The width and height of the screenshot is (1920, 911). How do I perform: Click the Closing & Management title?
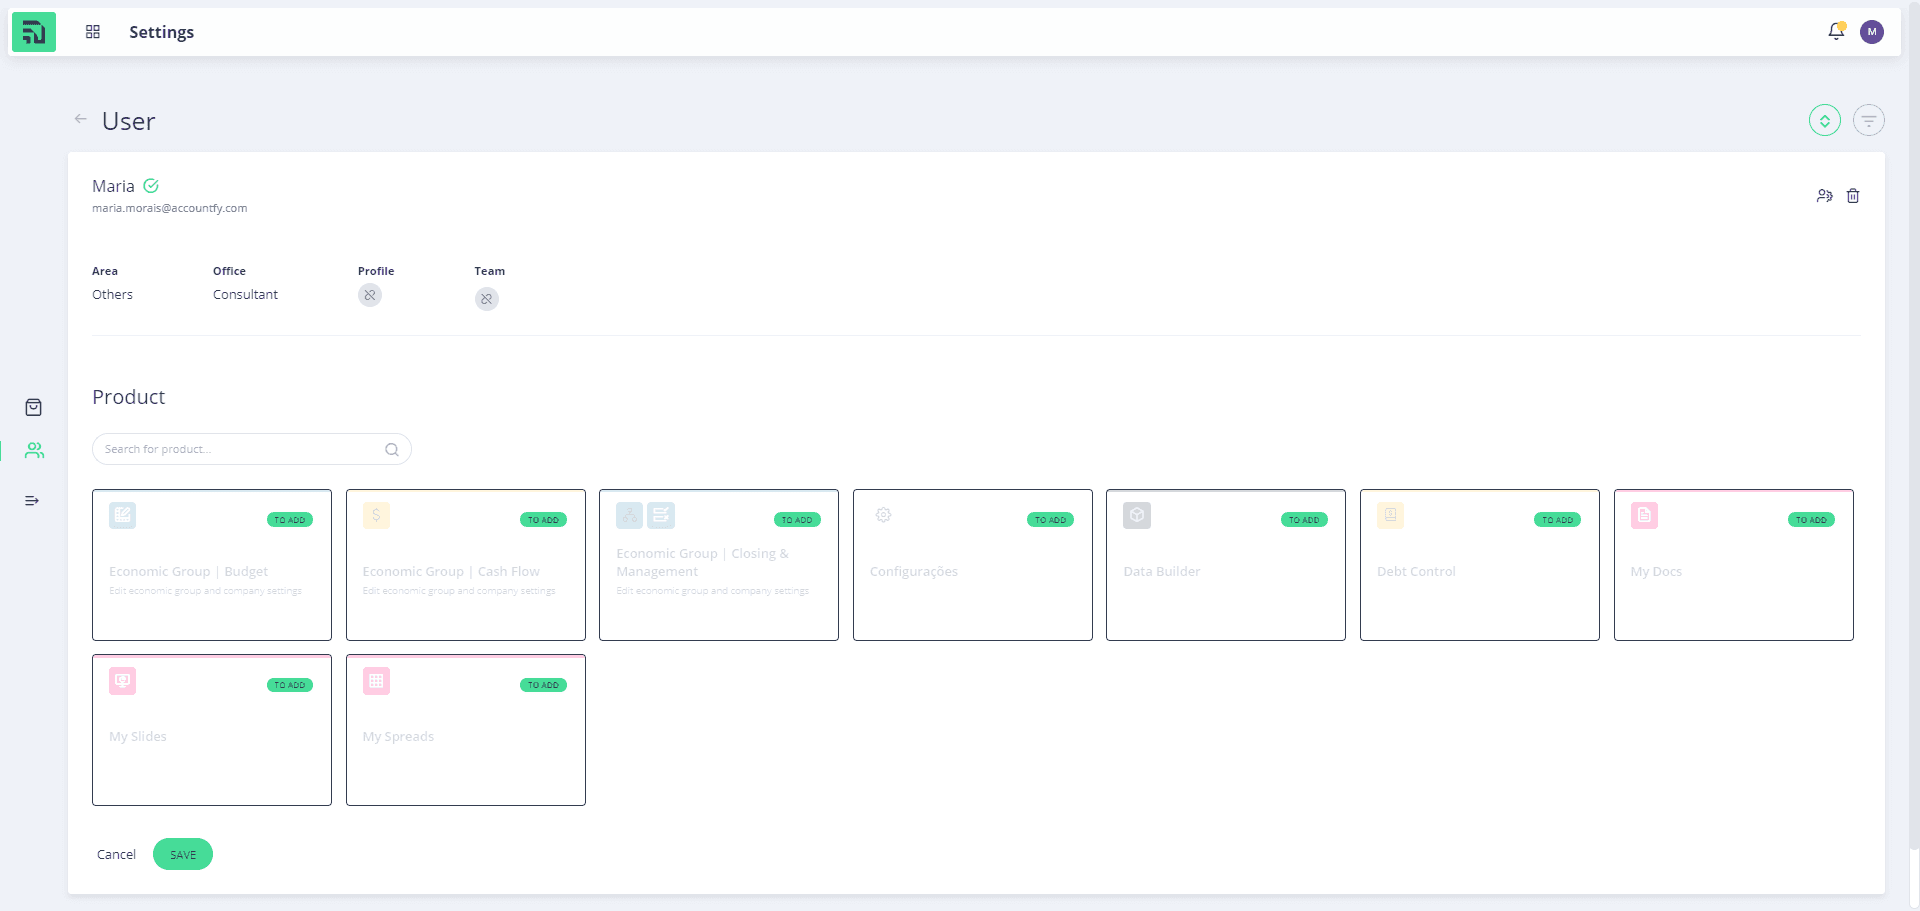[x=702, y=562]
